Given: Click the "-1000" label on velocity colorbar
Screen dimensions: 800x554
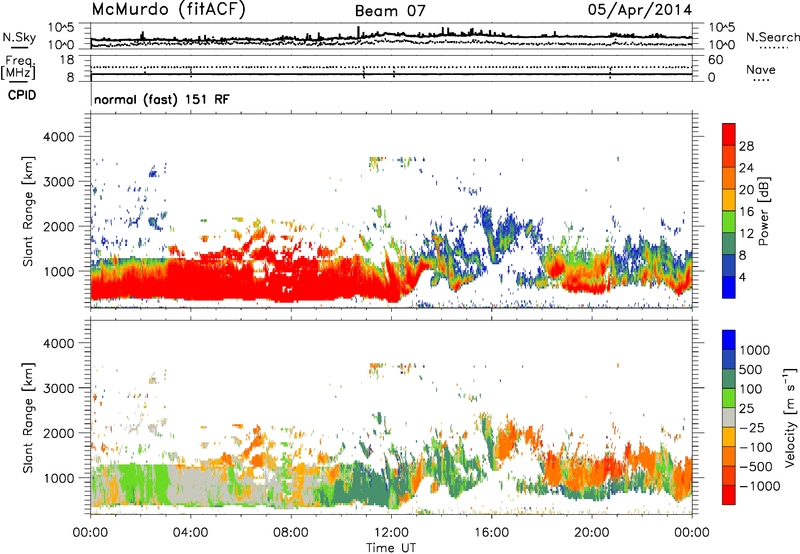Looking at the screenshot, I should pyautogui.click(x=759, y=486).
